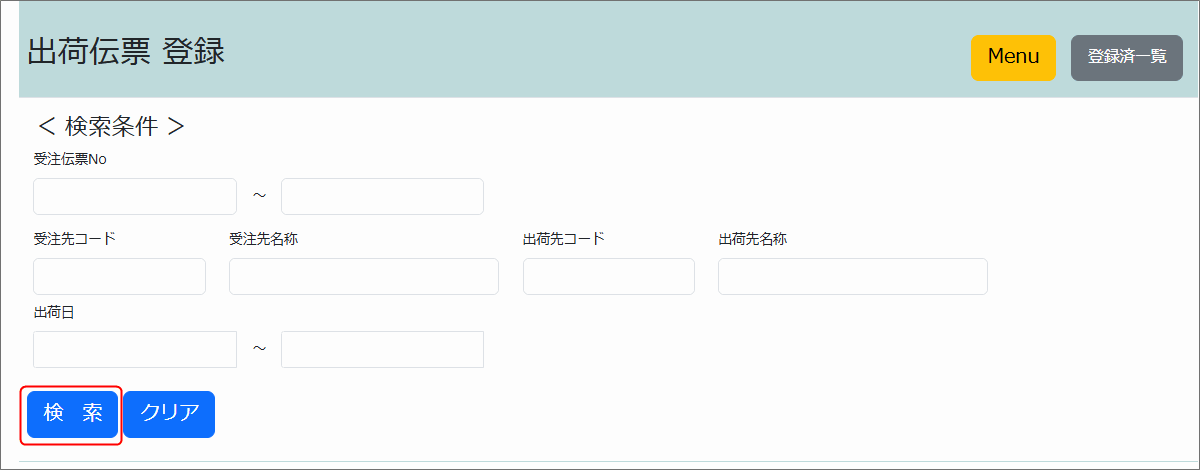1200x470 pixels.
Task: Select the 出荷日 start date field
Action: point(135,349)
